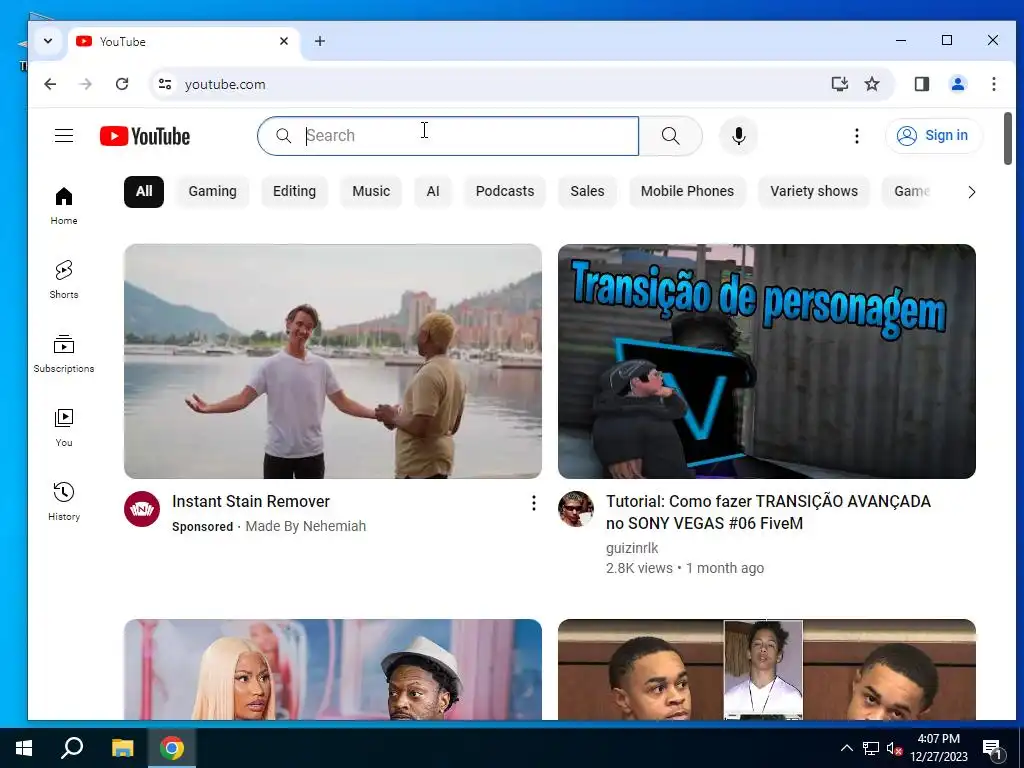The image size is (1024, 768).
Task: Open Chrome profile icon
Action: (958, 84)
